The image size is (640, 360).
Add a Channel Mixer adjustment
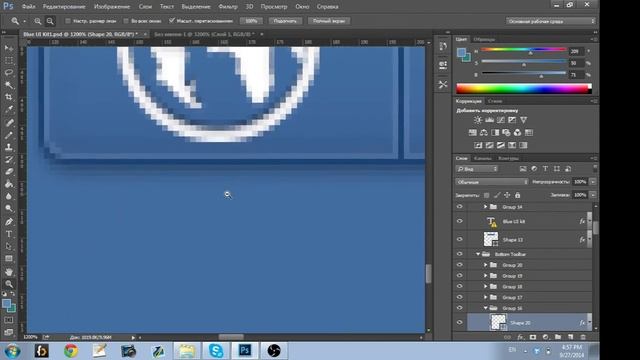click(517, 133)
